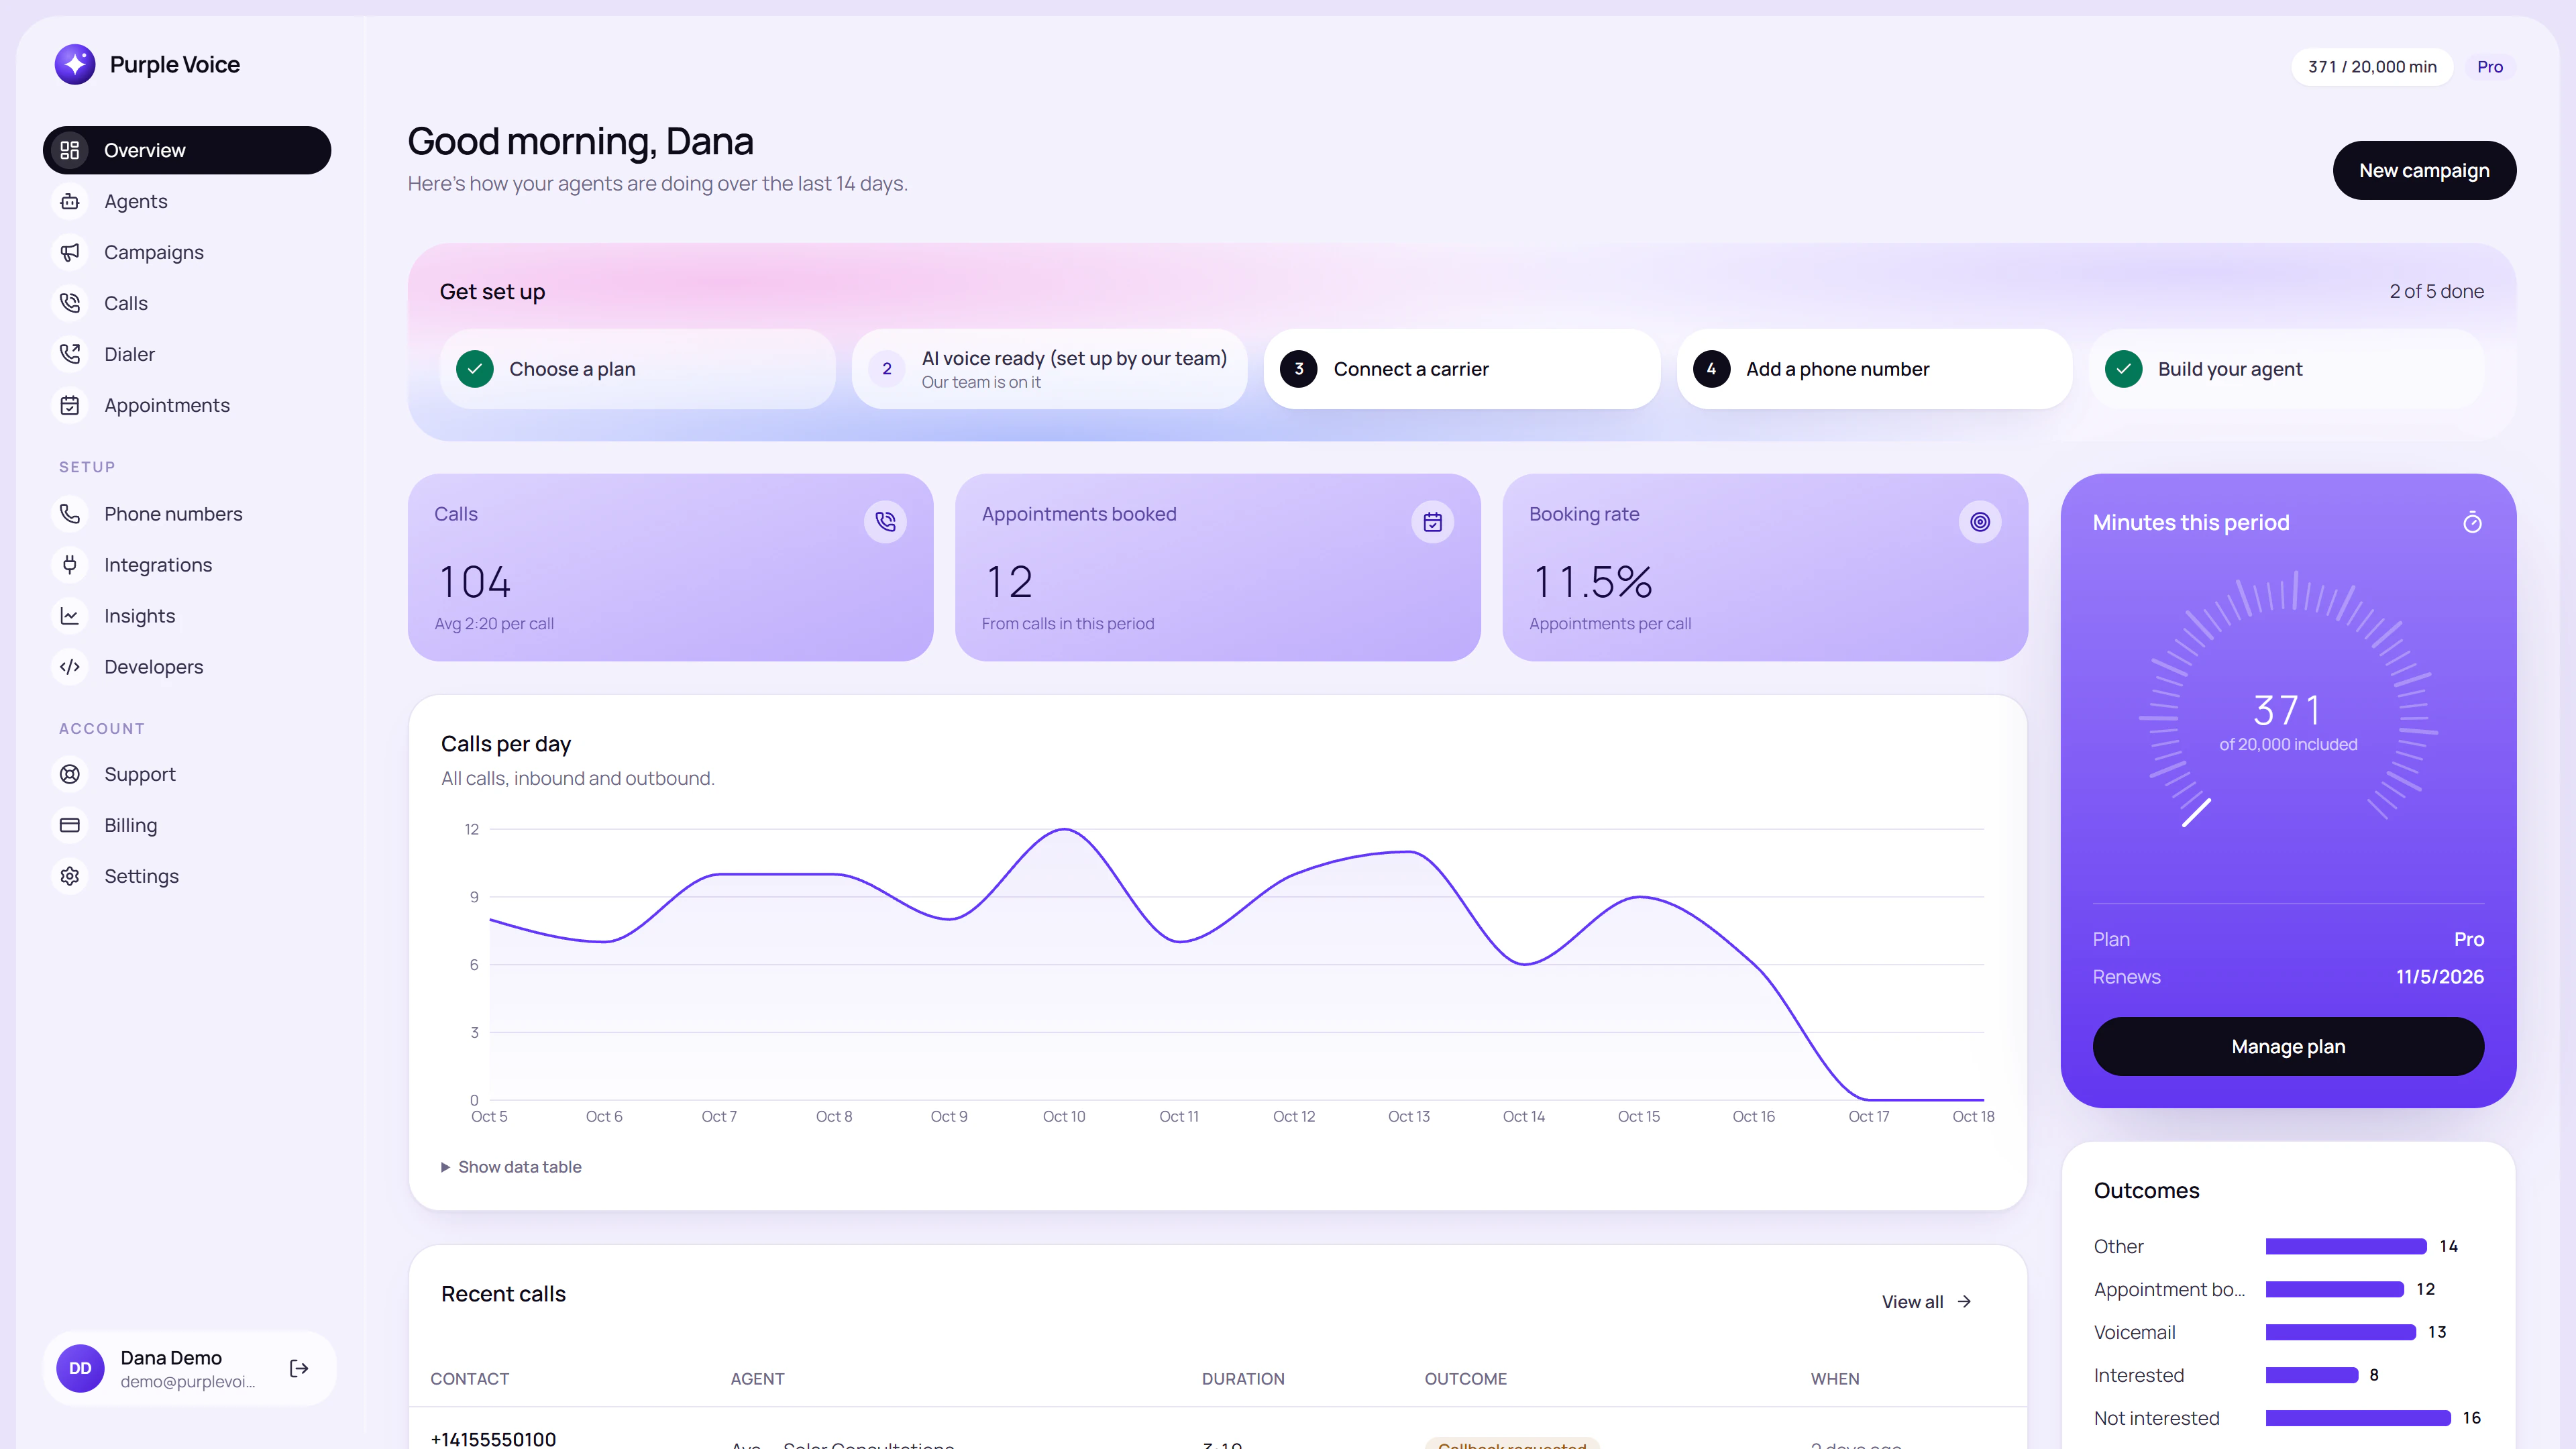Open the Billing page label
This screenshot has width=2576, height=1449.
click(131, 825)
